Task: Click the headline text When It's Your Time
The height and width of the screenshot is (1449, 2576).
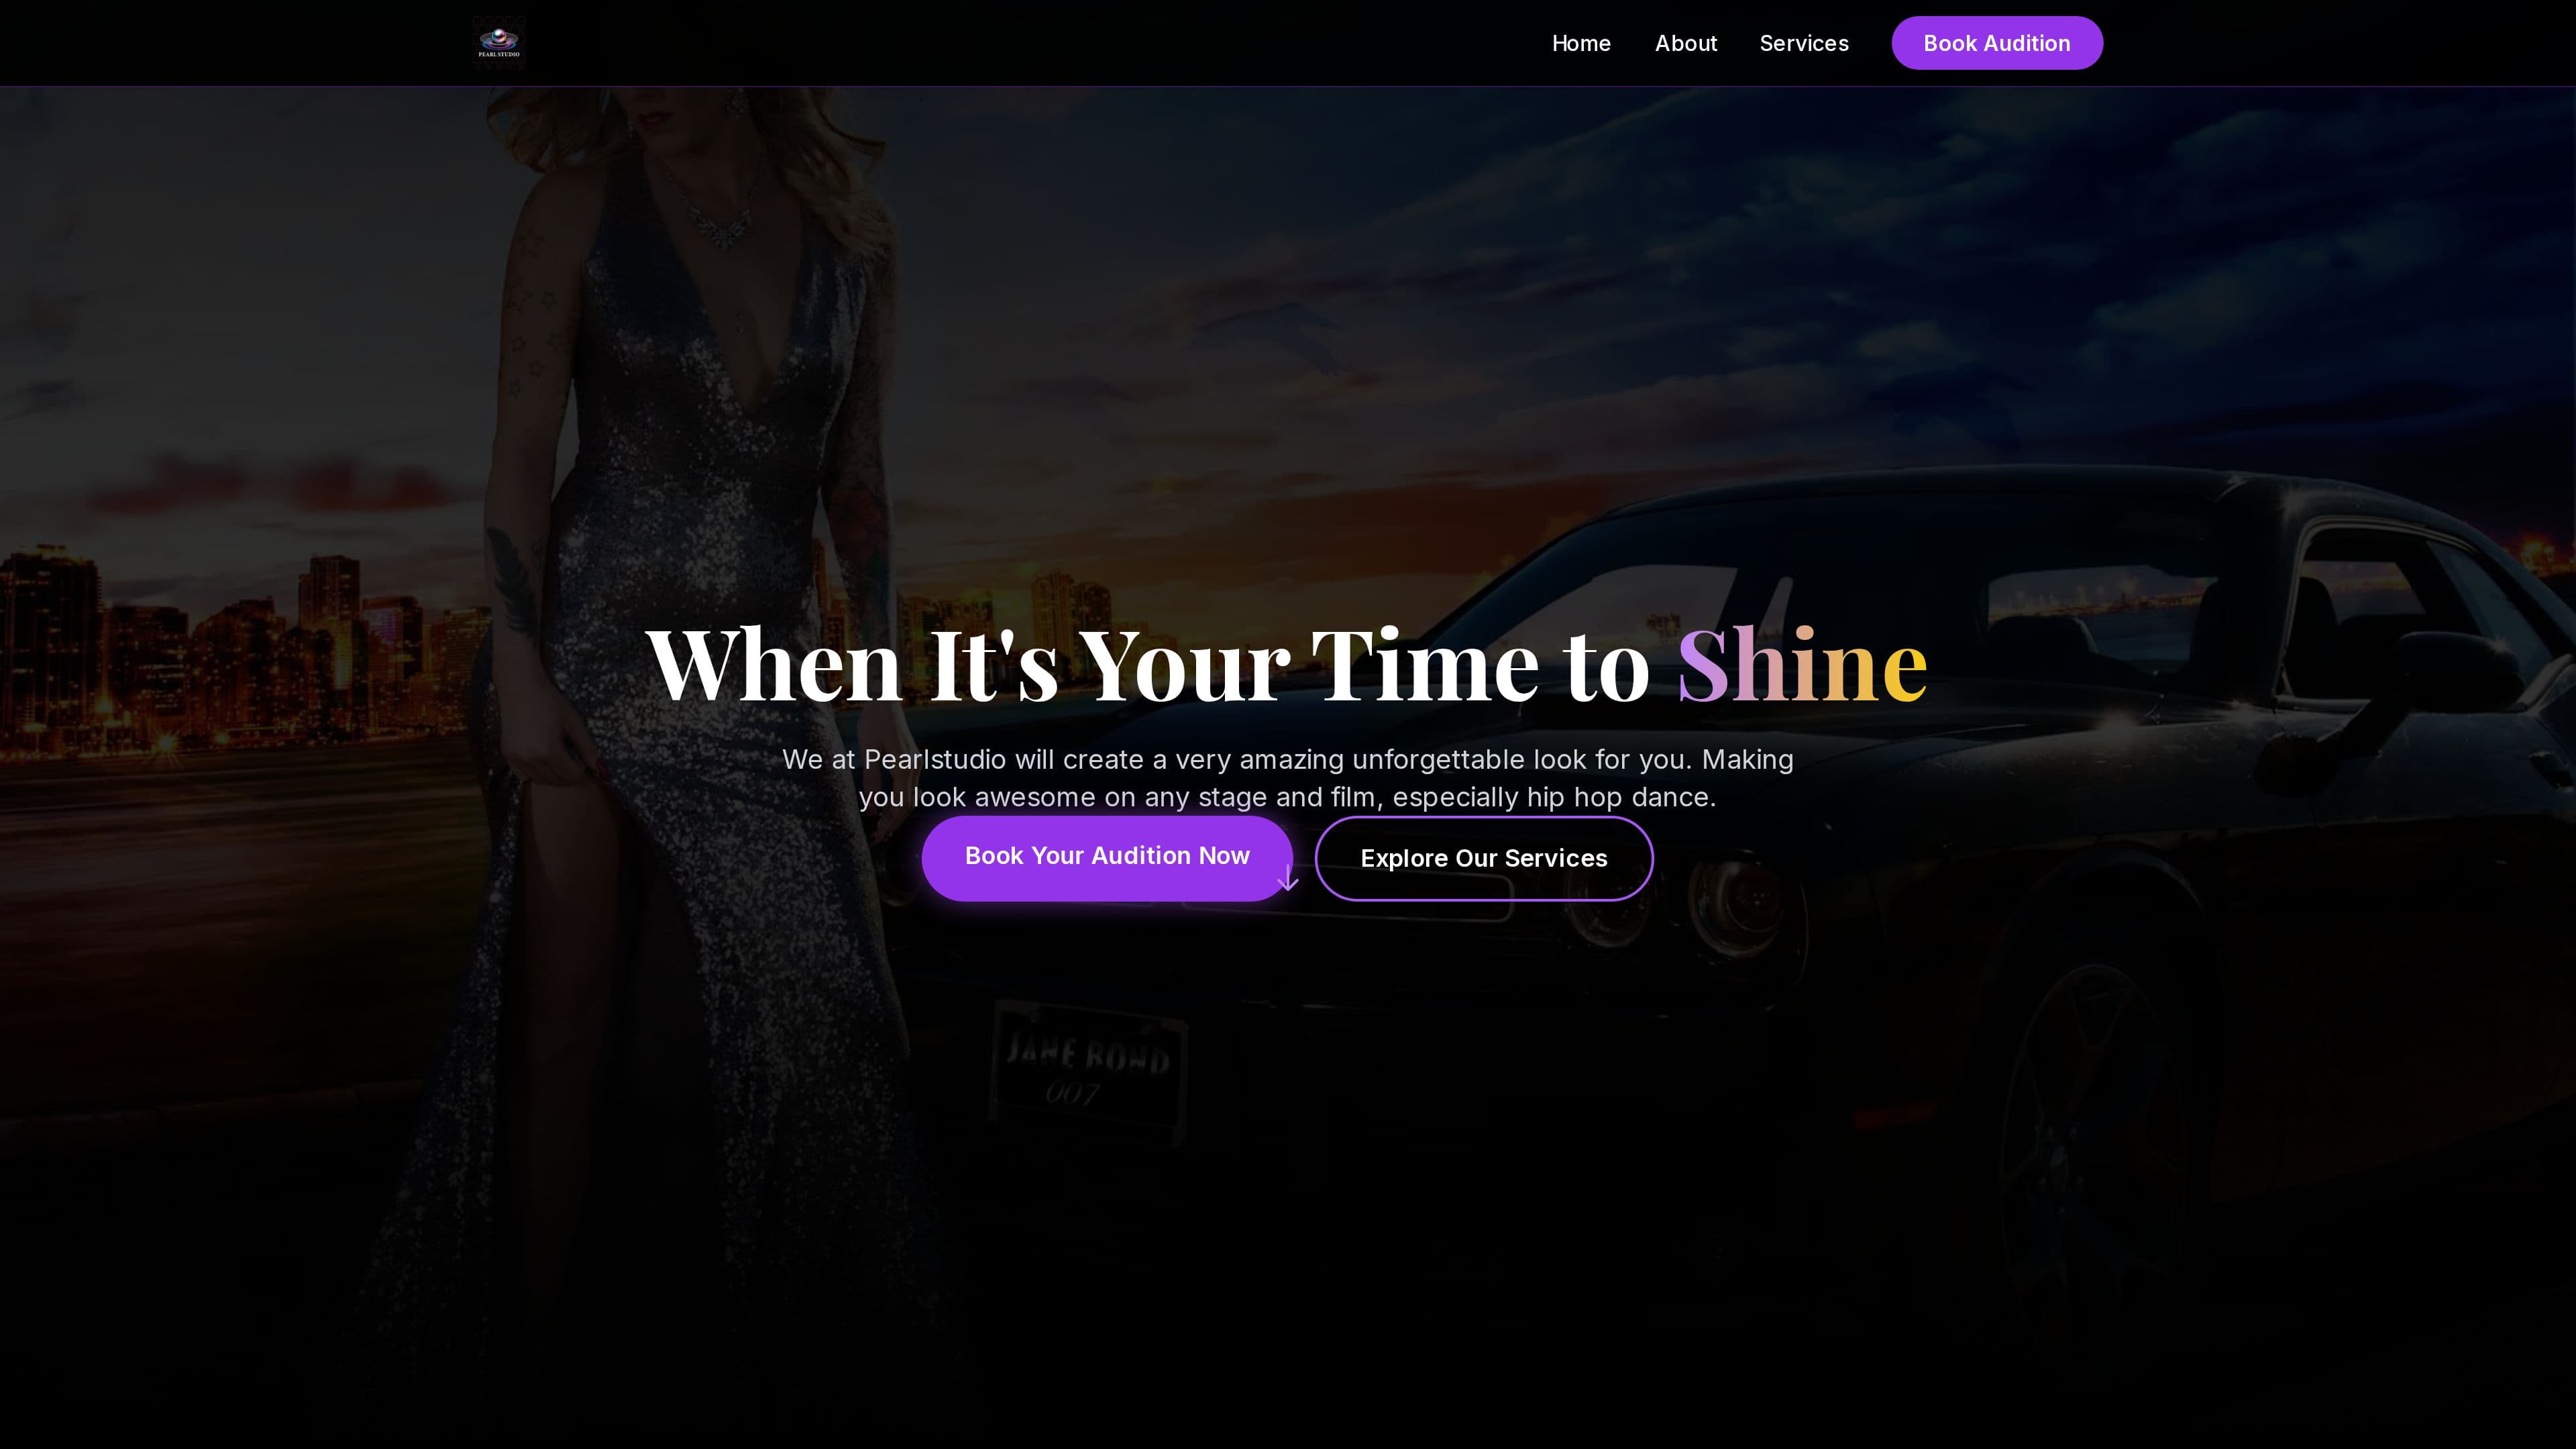Action: pos(1092,664)
